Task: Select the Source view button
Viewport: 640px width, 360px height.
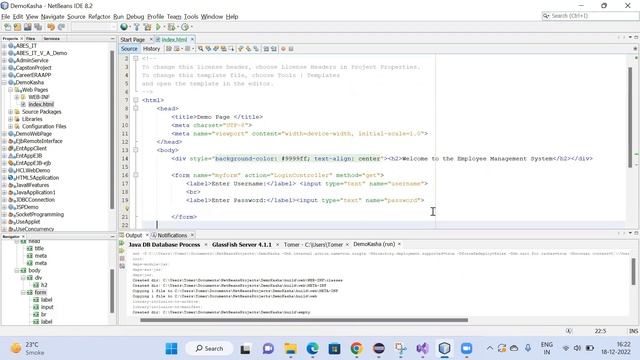Action: click(x=129, y=49)
